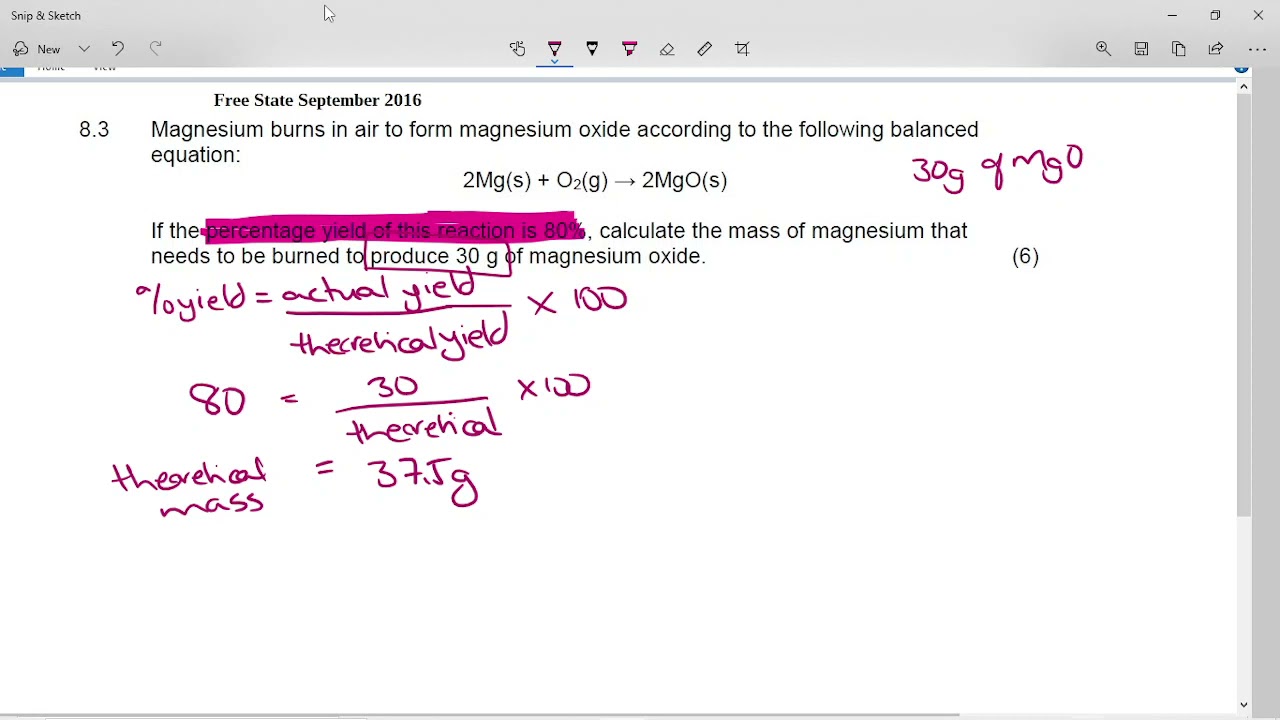Screen dimensions: 1280x720
Task: Share the snip
Action: [1216, 49]
